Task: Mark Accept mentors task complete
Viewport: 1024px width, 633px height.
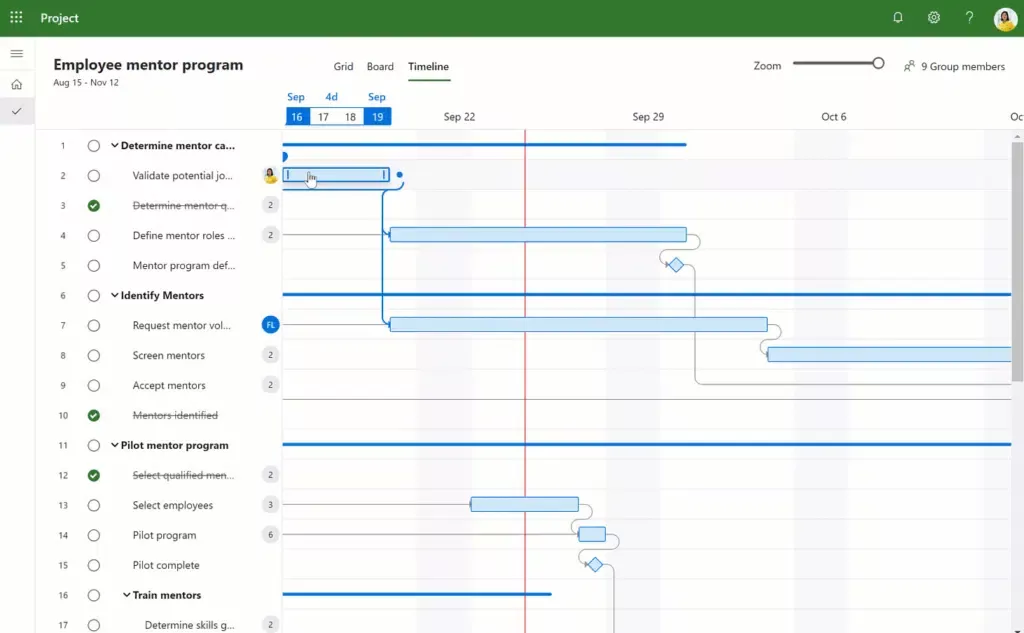Action: pos(93,385)
